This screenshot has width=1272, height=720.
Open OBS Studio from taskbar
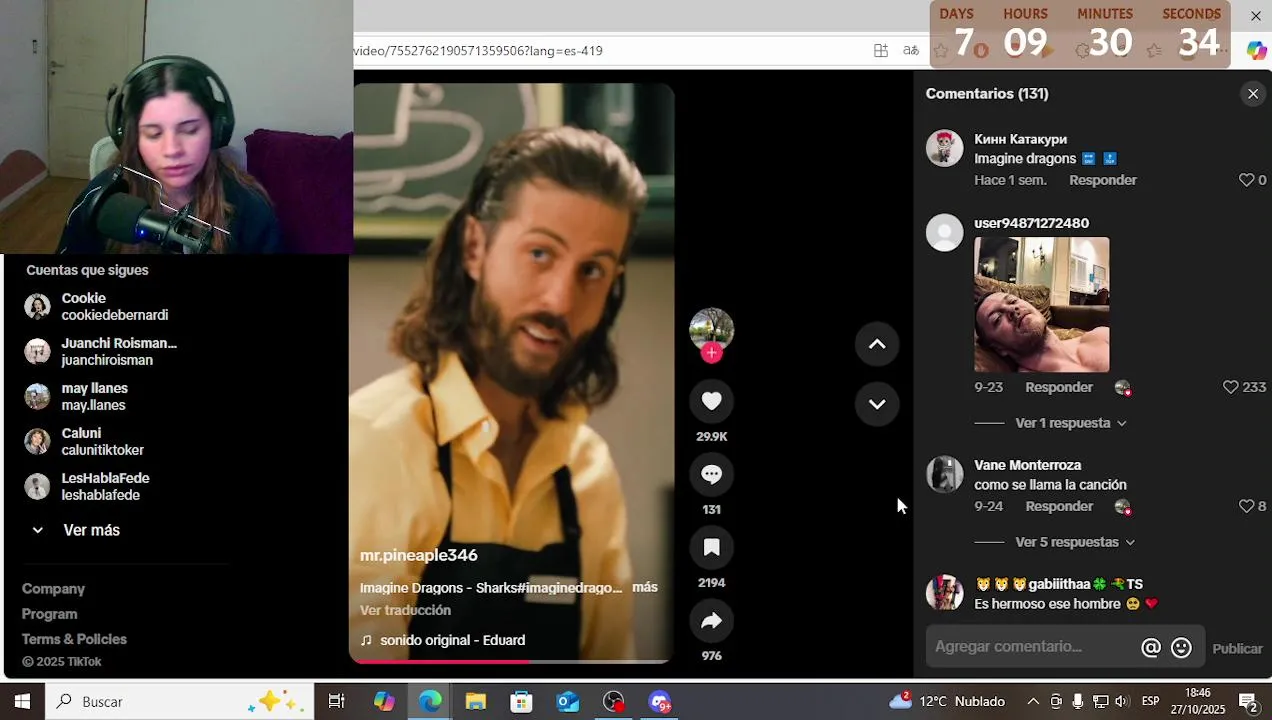point(614,702)
